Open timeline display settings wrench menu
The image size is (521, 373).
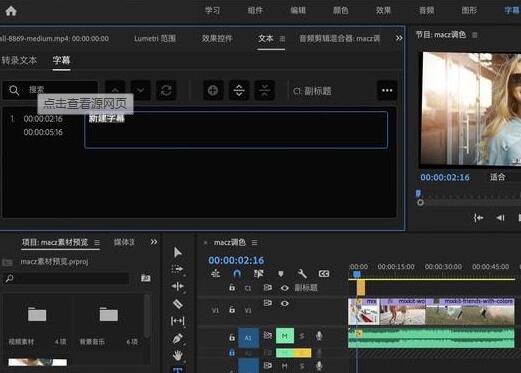(x=302, y=274)
